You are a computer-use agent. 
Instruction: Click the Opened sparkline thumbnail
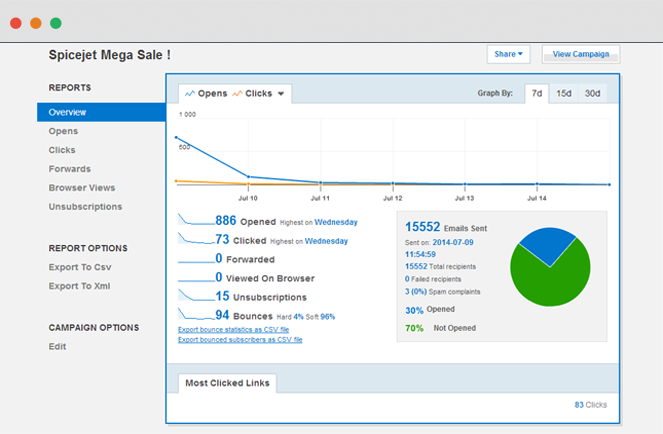[x=196, y=219]
